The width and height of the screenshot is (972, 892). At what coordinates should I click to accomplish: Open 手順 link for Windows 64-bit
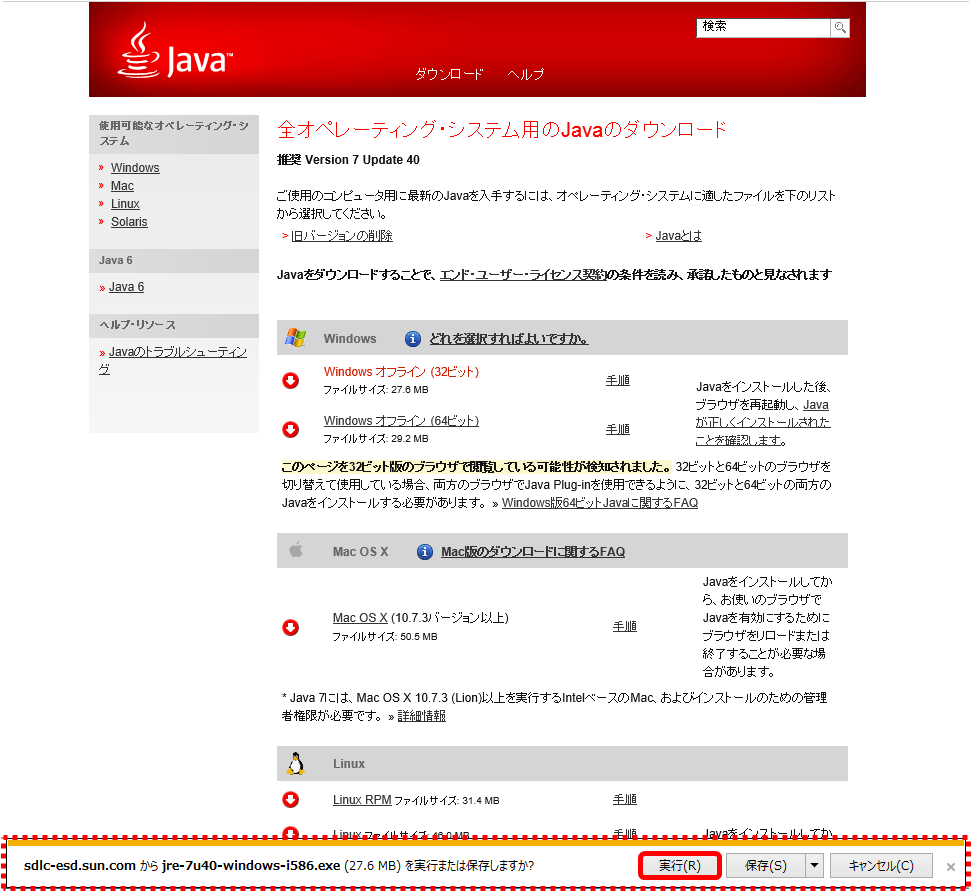click(617, 429)
